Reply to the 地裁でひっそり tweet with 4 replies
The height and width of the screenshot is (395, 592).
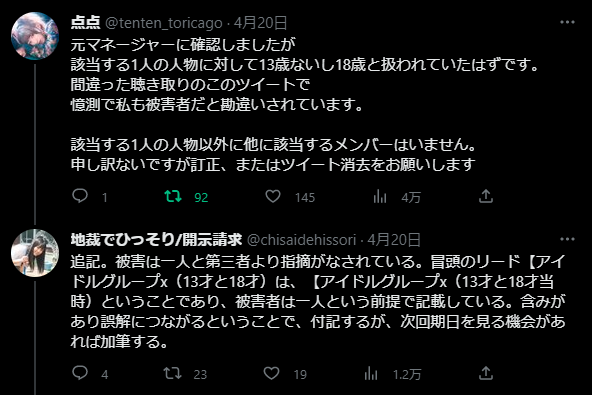pos(80,373)
